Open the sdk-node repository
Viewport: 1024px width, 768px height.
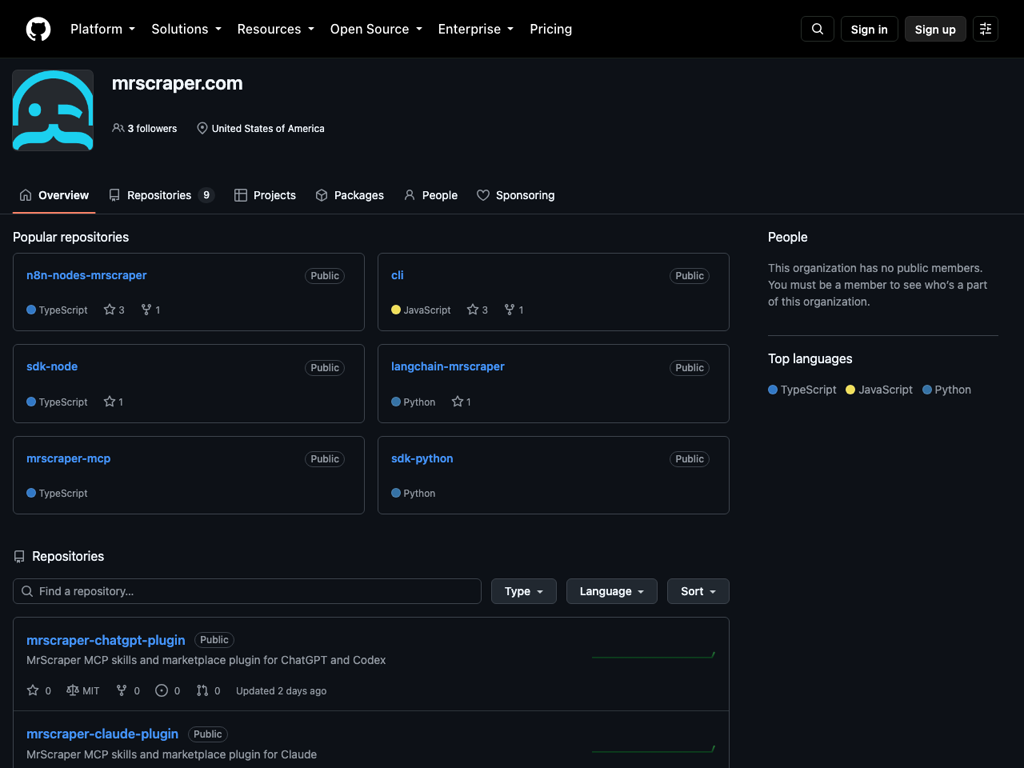(x=52, y=366)
